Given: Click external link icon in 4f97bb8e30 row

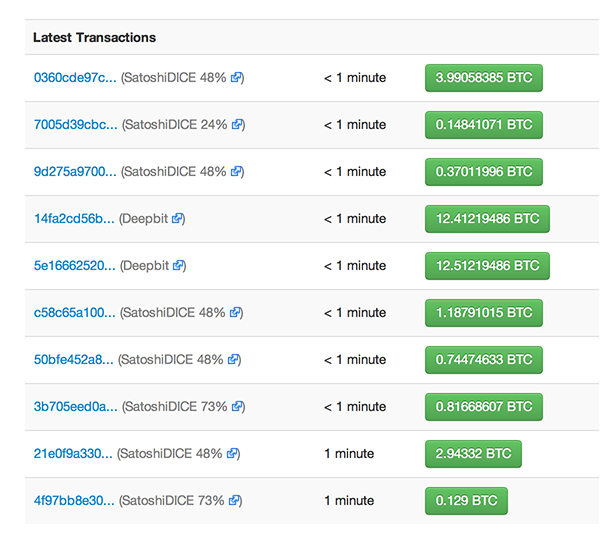Looking at the screenshot, I should click(x=234, y=500).
